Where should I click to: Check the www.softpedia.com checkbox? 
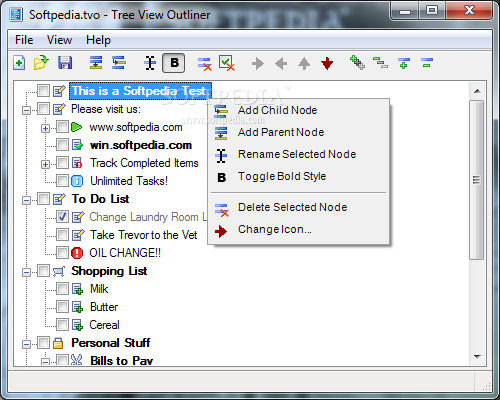(62, 127)
